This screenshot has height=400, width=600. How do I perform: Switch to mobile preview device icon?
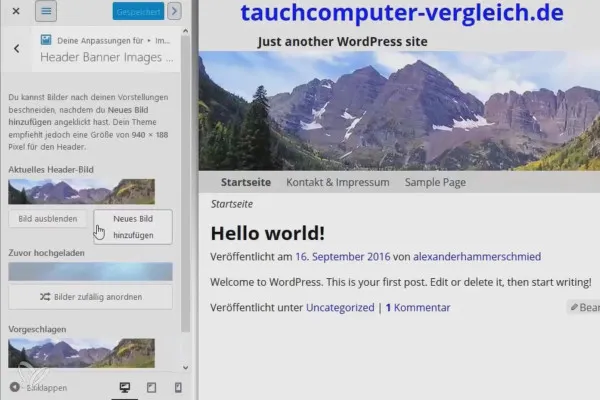point(178,387)
